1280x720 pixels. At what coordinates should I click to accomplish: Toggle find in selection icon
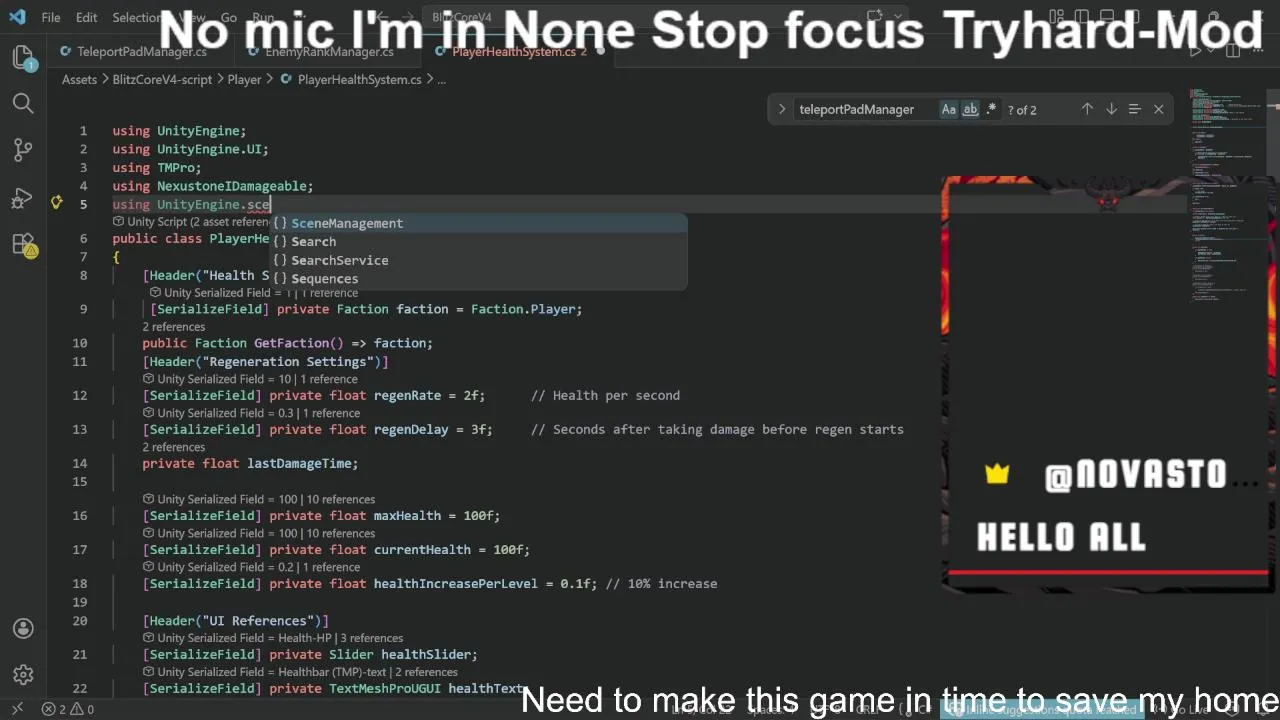1134,109
